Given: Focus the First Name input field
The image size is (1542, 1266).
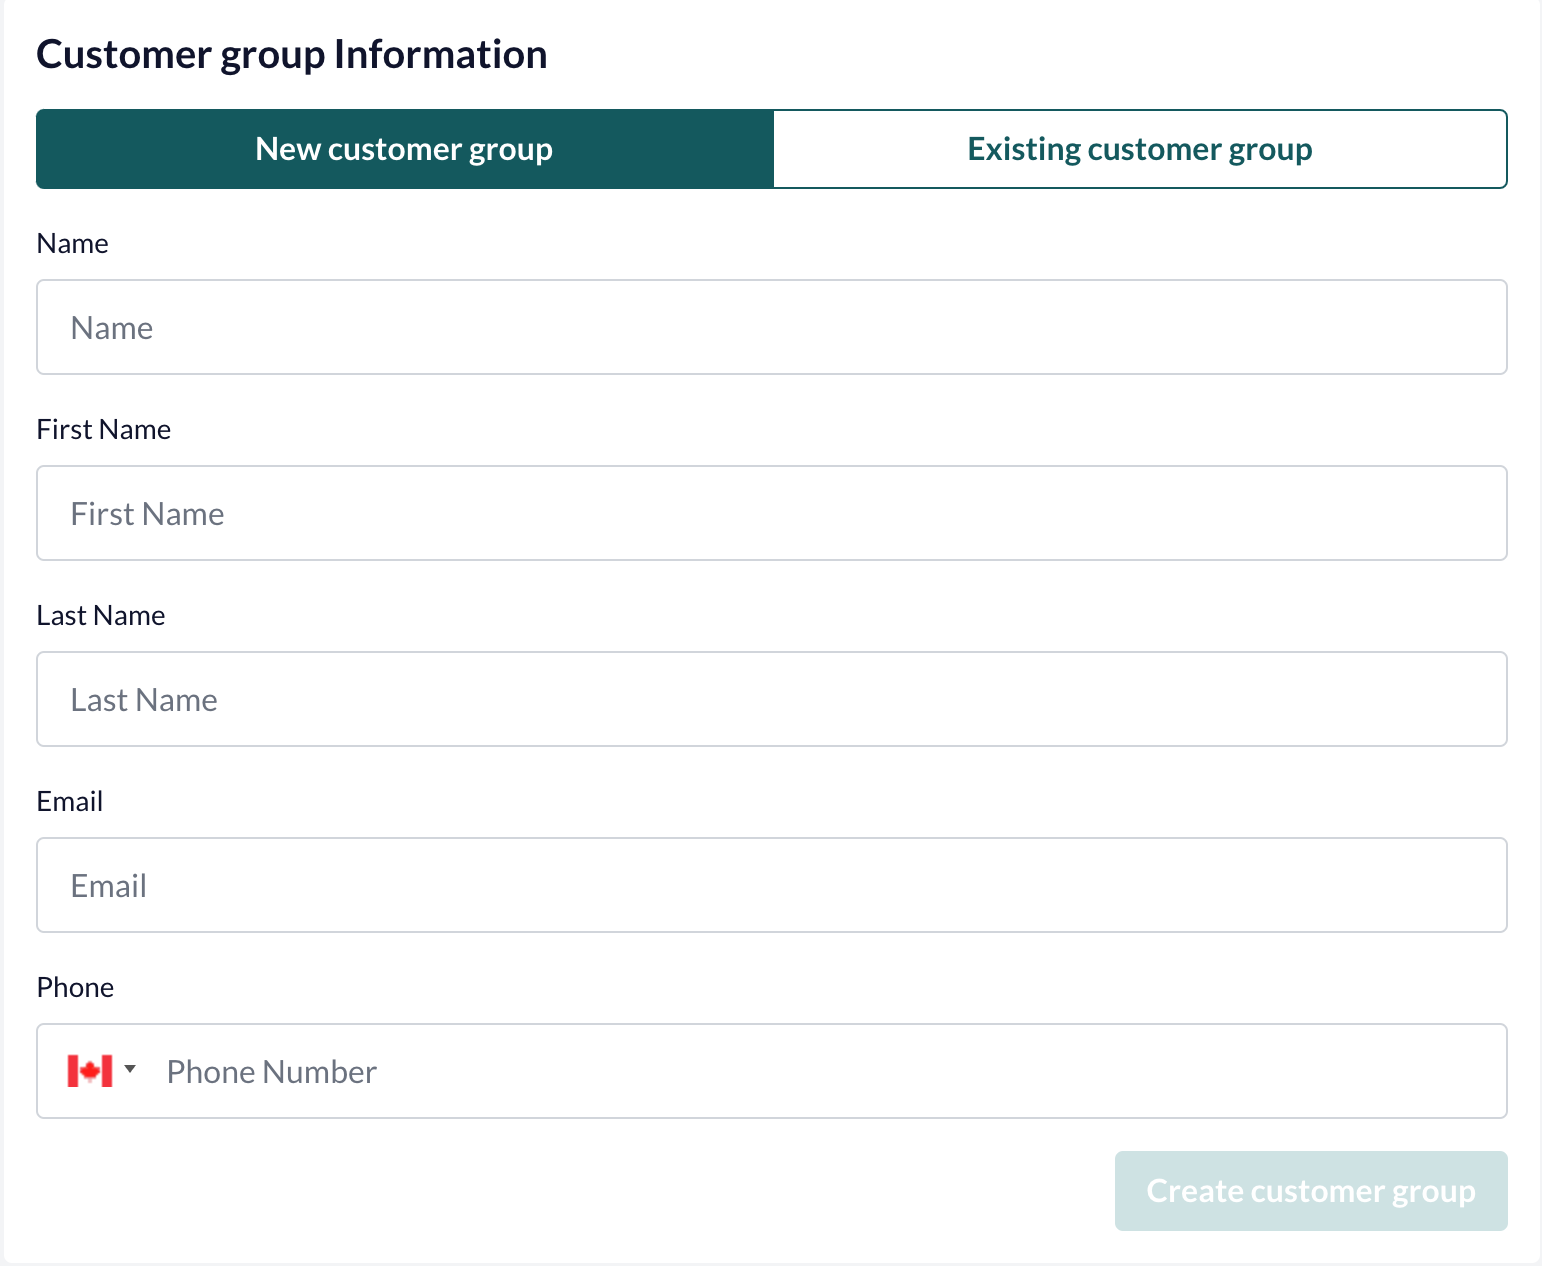Looking at the screenshot, I should pos(772,513).
